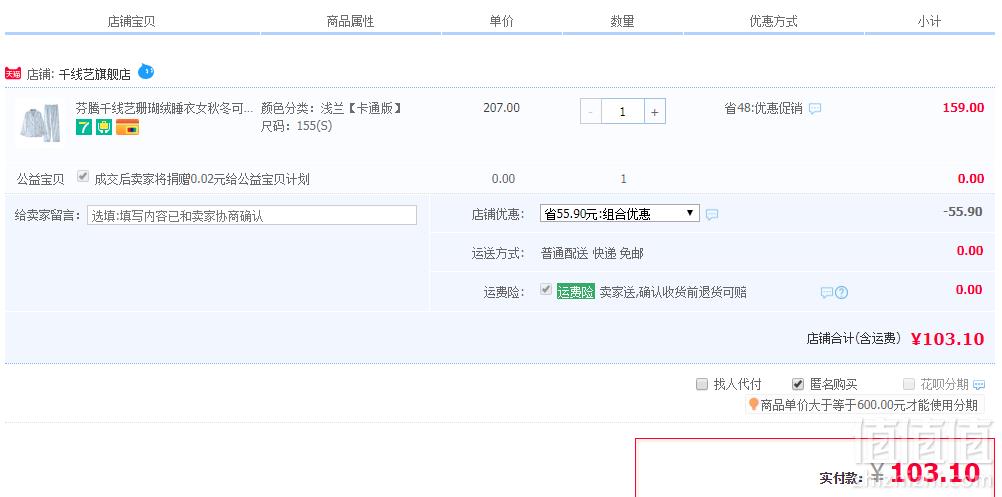Open the 芬腾千线艺珊瑚绒睡衣 product title link
This screenshot has height=497, width=1002.
164,107
